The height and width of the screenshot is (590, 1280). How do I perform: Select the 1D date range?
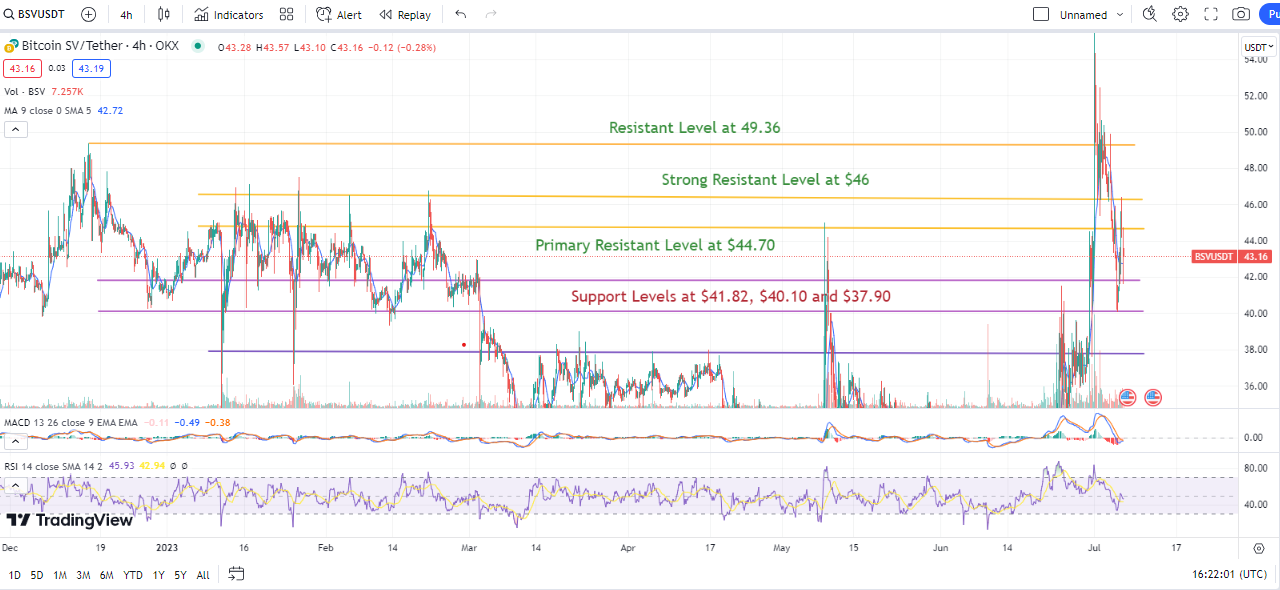pyautogui.click(x=14, y=575)
